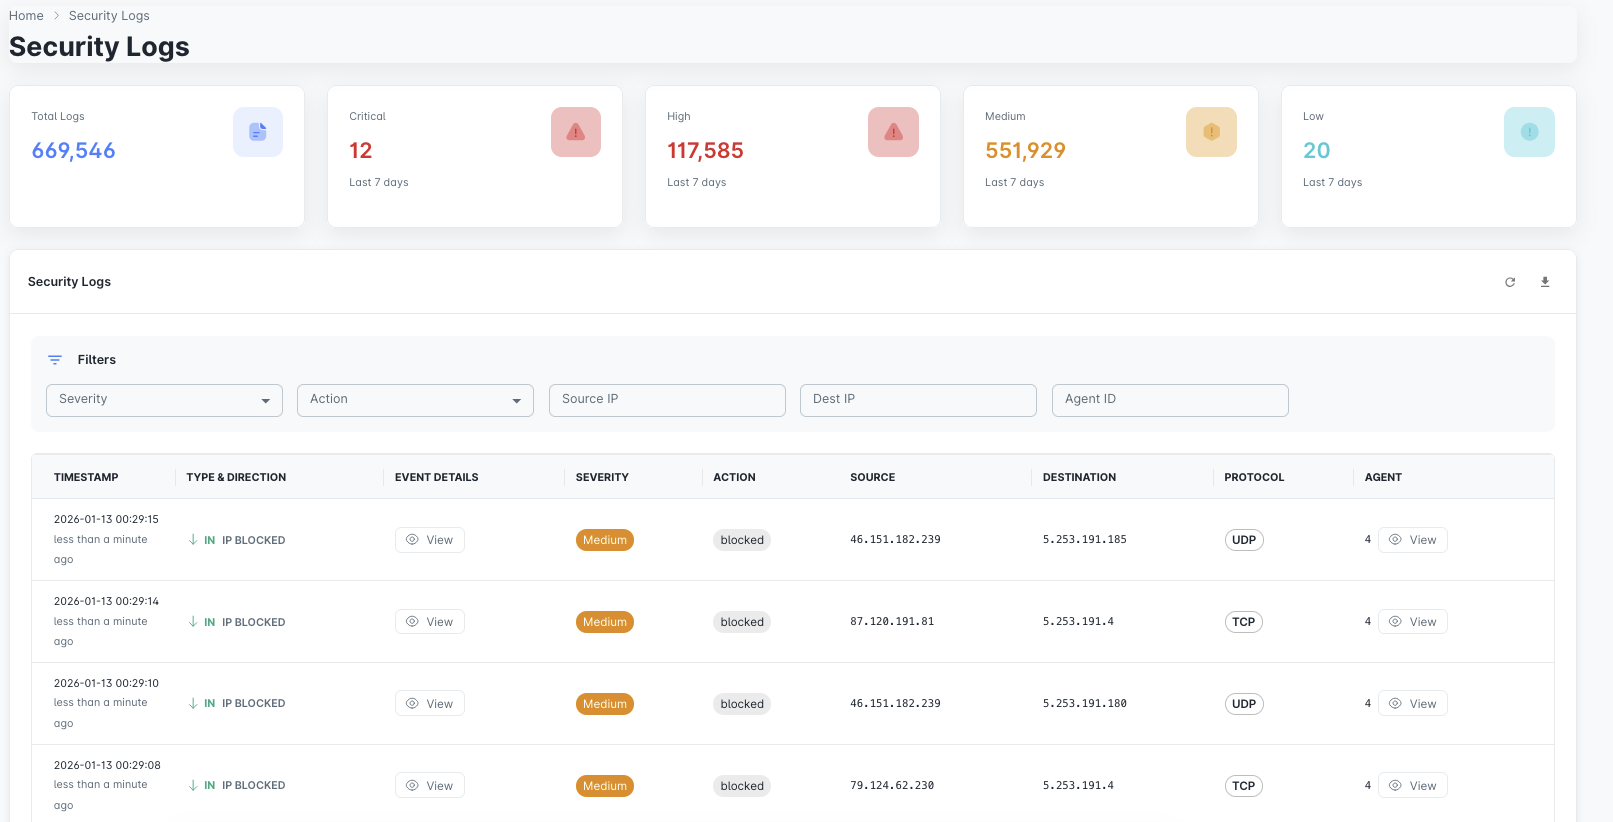Click the SOURCE column header
This screenshot has width=1613, height=822.
pos(873,478)
